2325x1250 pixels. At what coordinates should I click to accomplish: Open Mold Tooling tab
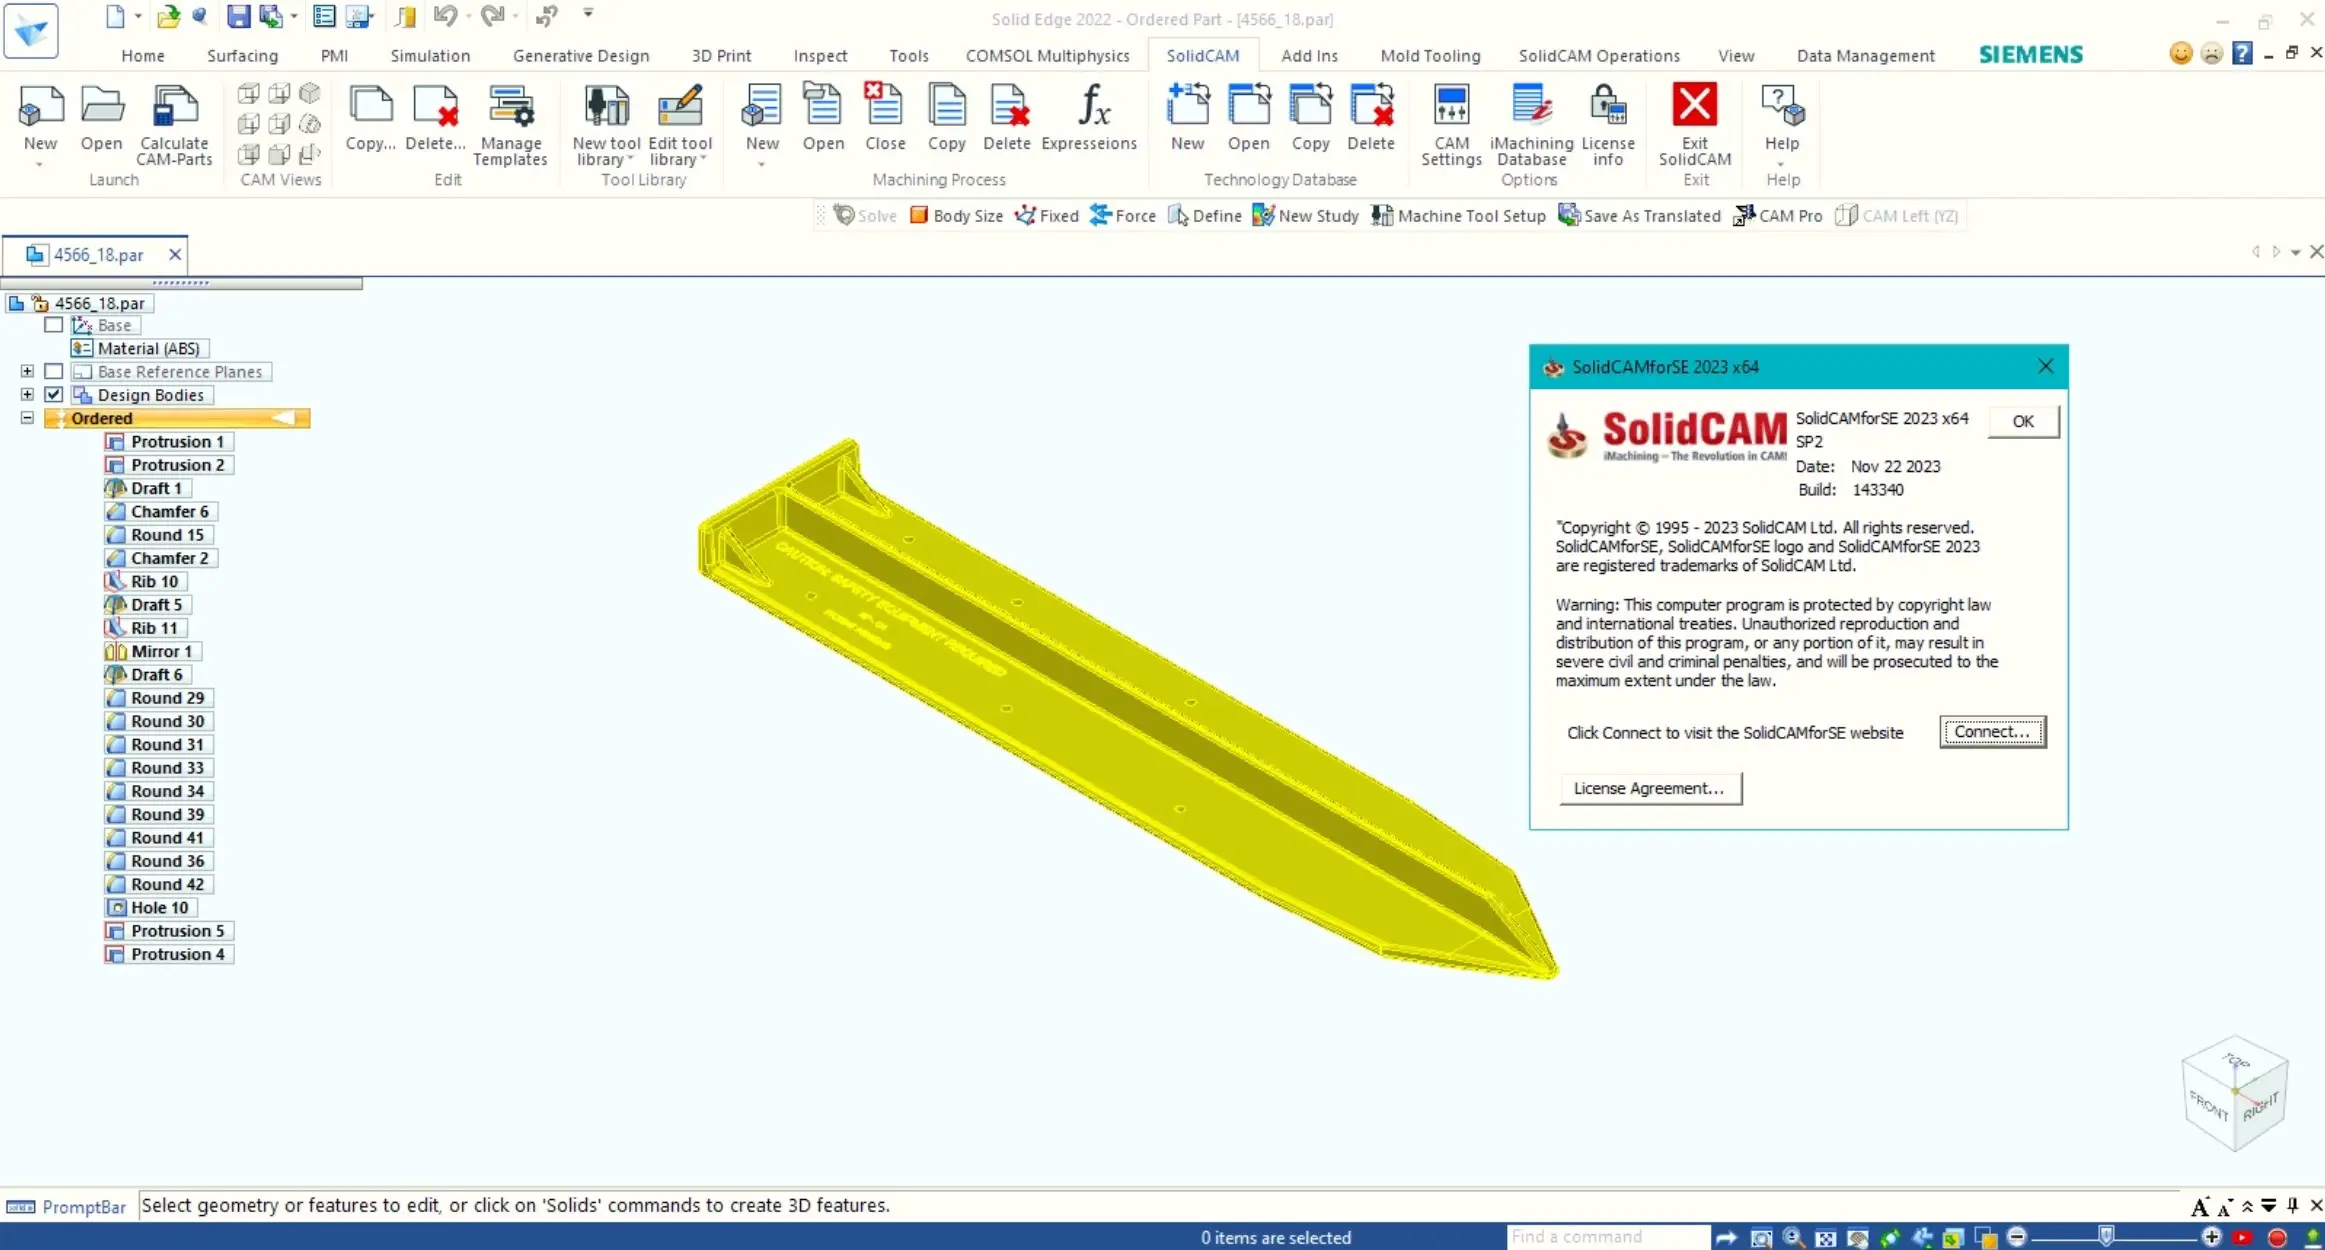[1430, 56]
